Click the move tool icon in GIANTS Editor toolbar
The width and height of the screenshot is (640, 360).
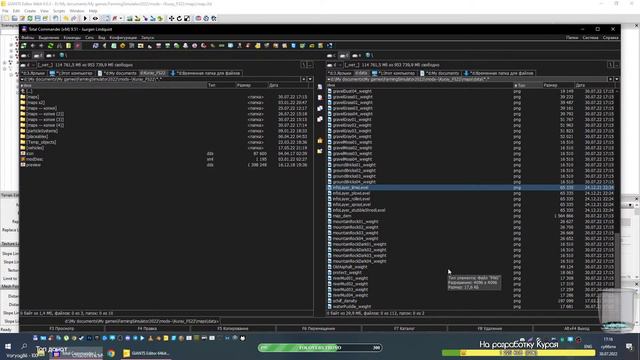tap(171, 18)
